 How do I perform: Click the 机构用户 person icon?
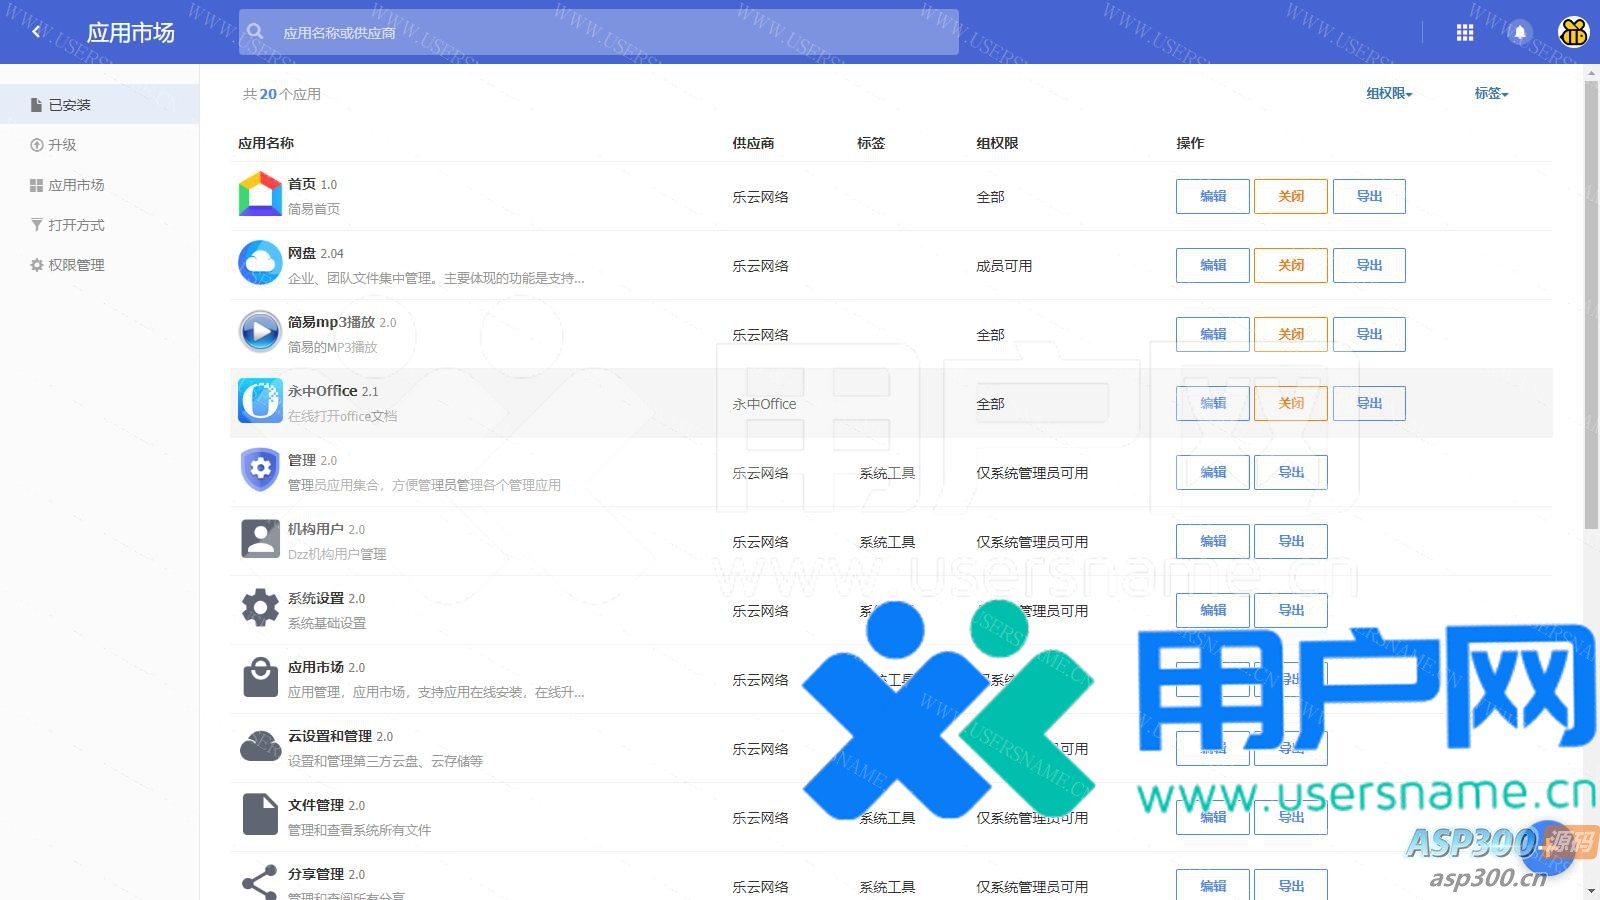point(260,539)
